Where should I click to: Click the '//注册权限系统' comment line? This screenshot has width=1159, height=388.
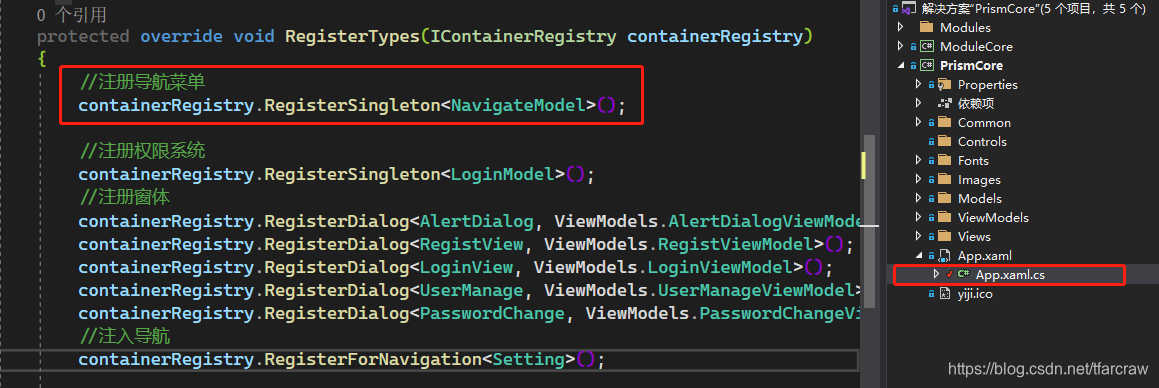[142, 152]
